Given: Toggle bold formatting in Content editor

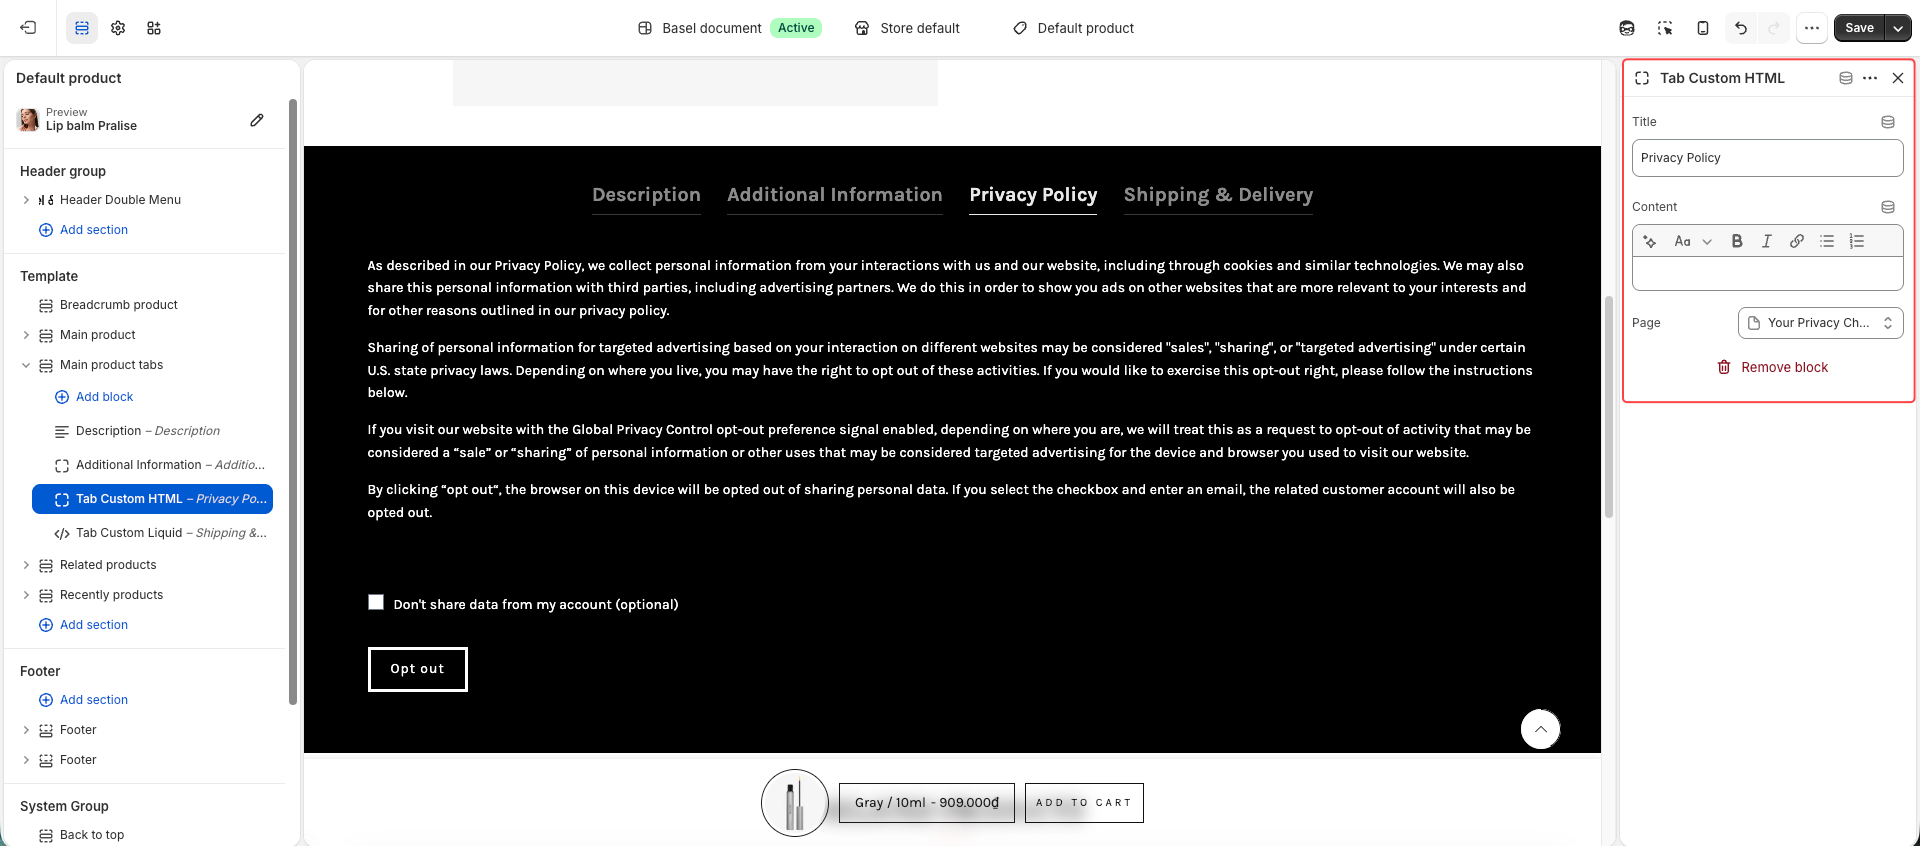Looking at the screenshot, I should pyautogui.click(x=1737, y=241).
